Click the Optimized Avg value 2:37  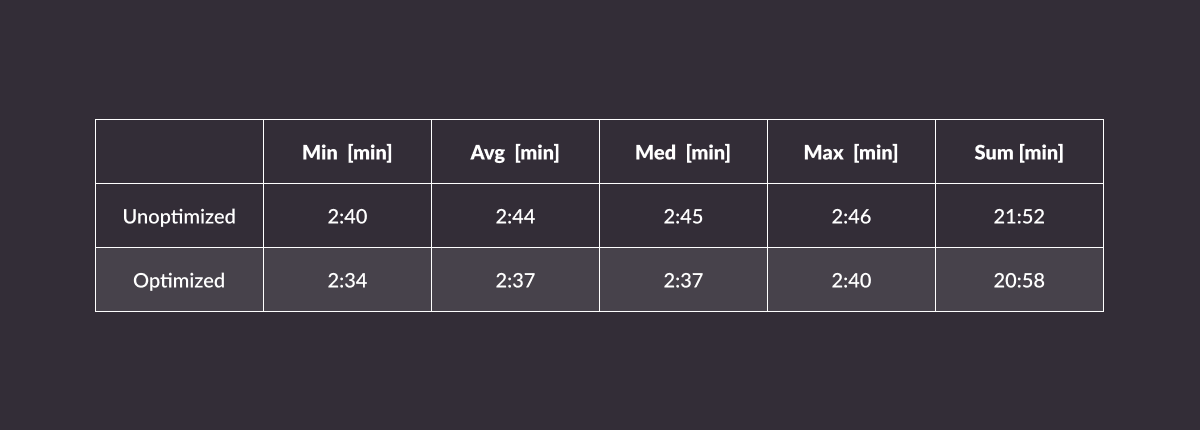coord(515,280)
